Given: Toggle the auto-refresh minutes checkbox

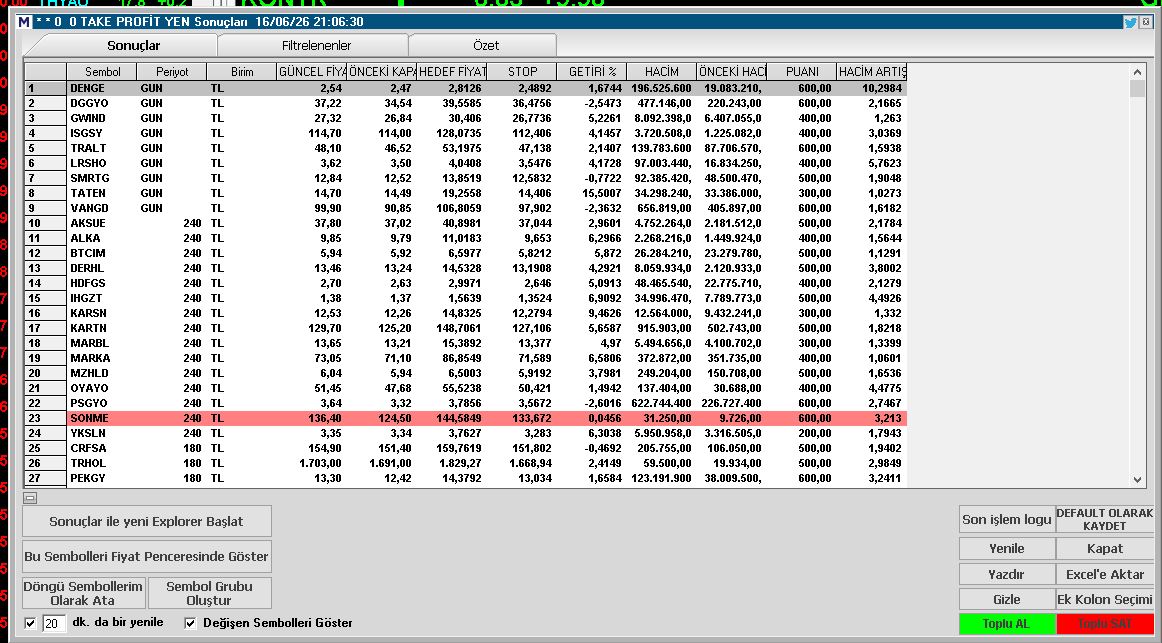Looking at the screenshot, I should 30,623.
